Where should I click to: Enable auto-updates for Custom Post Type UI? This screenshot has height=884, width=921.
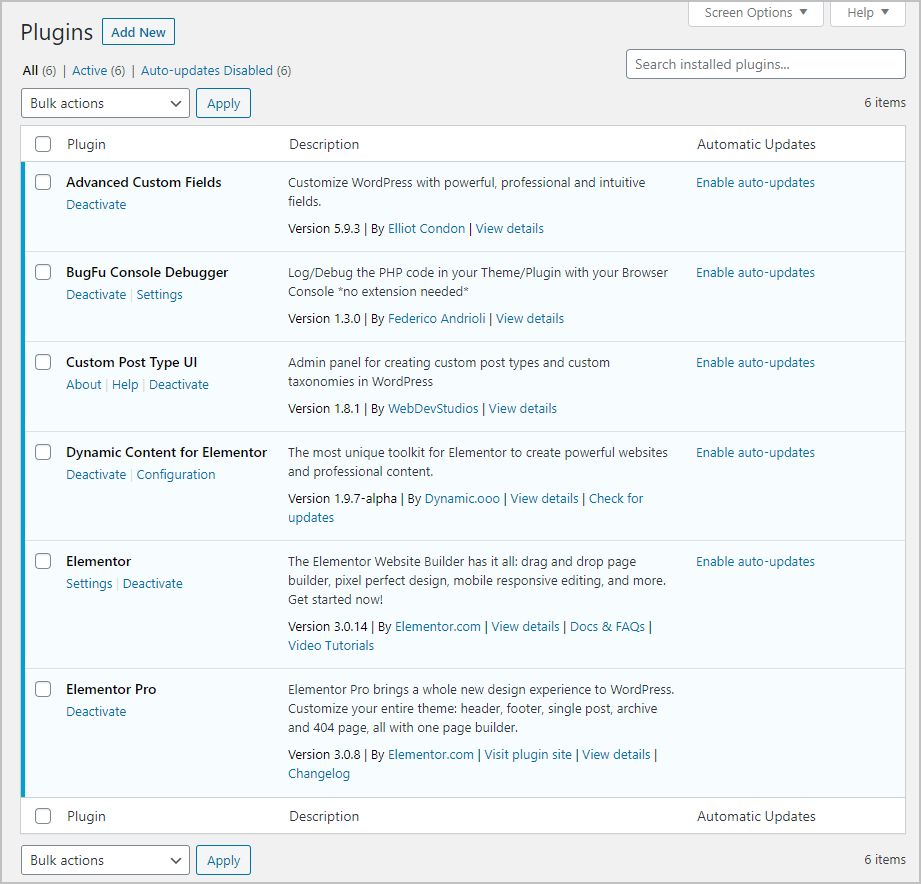click(x=755, y=362)
